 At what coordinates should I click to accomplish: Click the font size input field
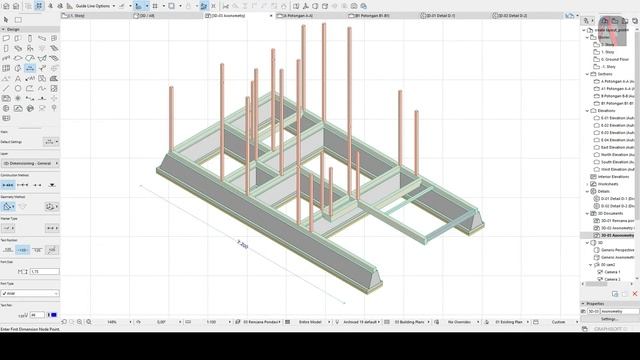(x=44, y=271)
